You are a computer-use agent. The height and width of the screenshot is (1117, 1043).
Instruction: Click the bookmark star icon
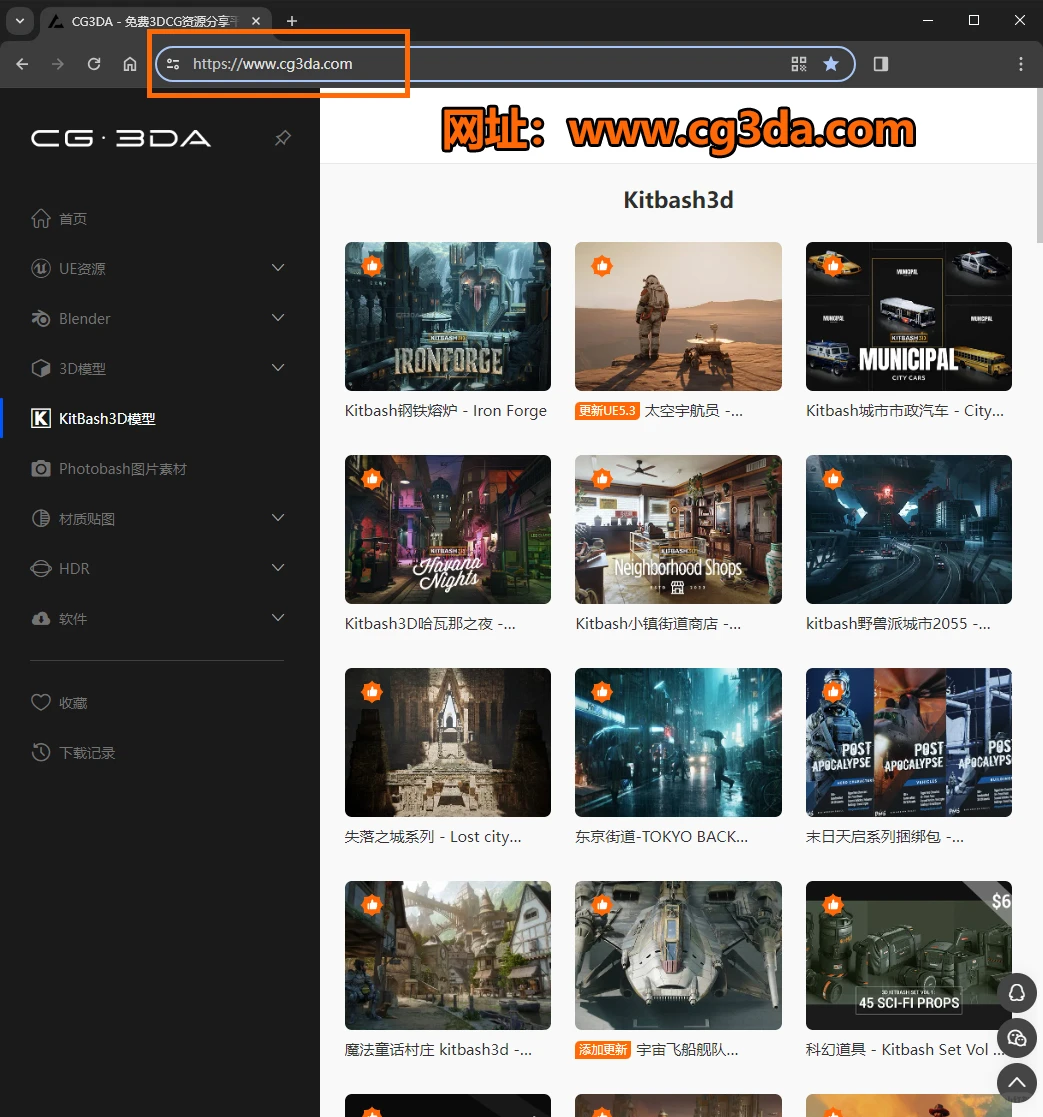831,64
